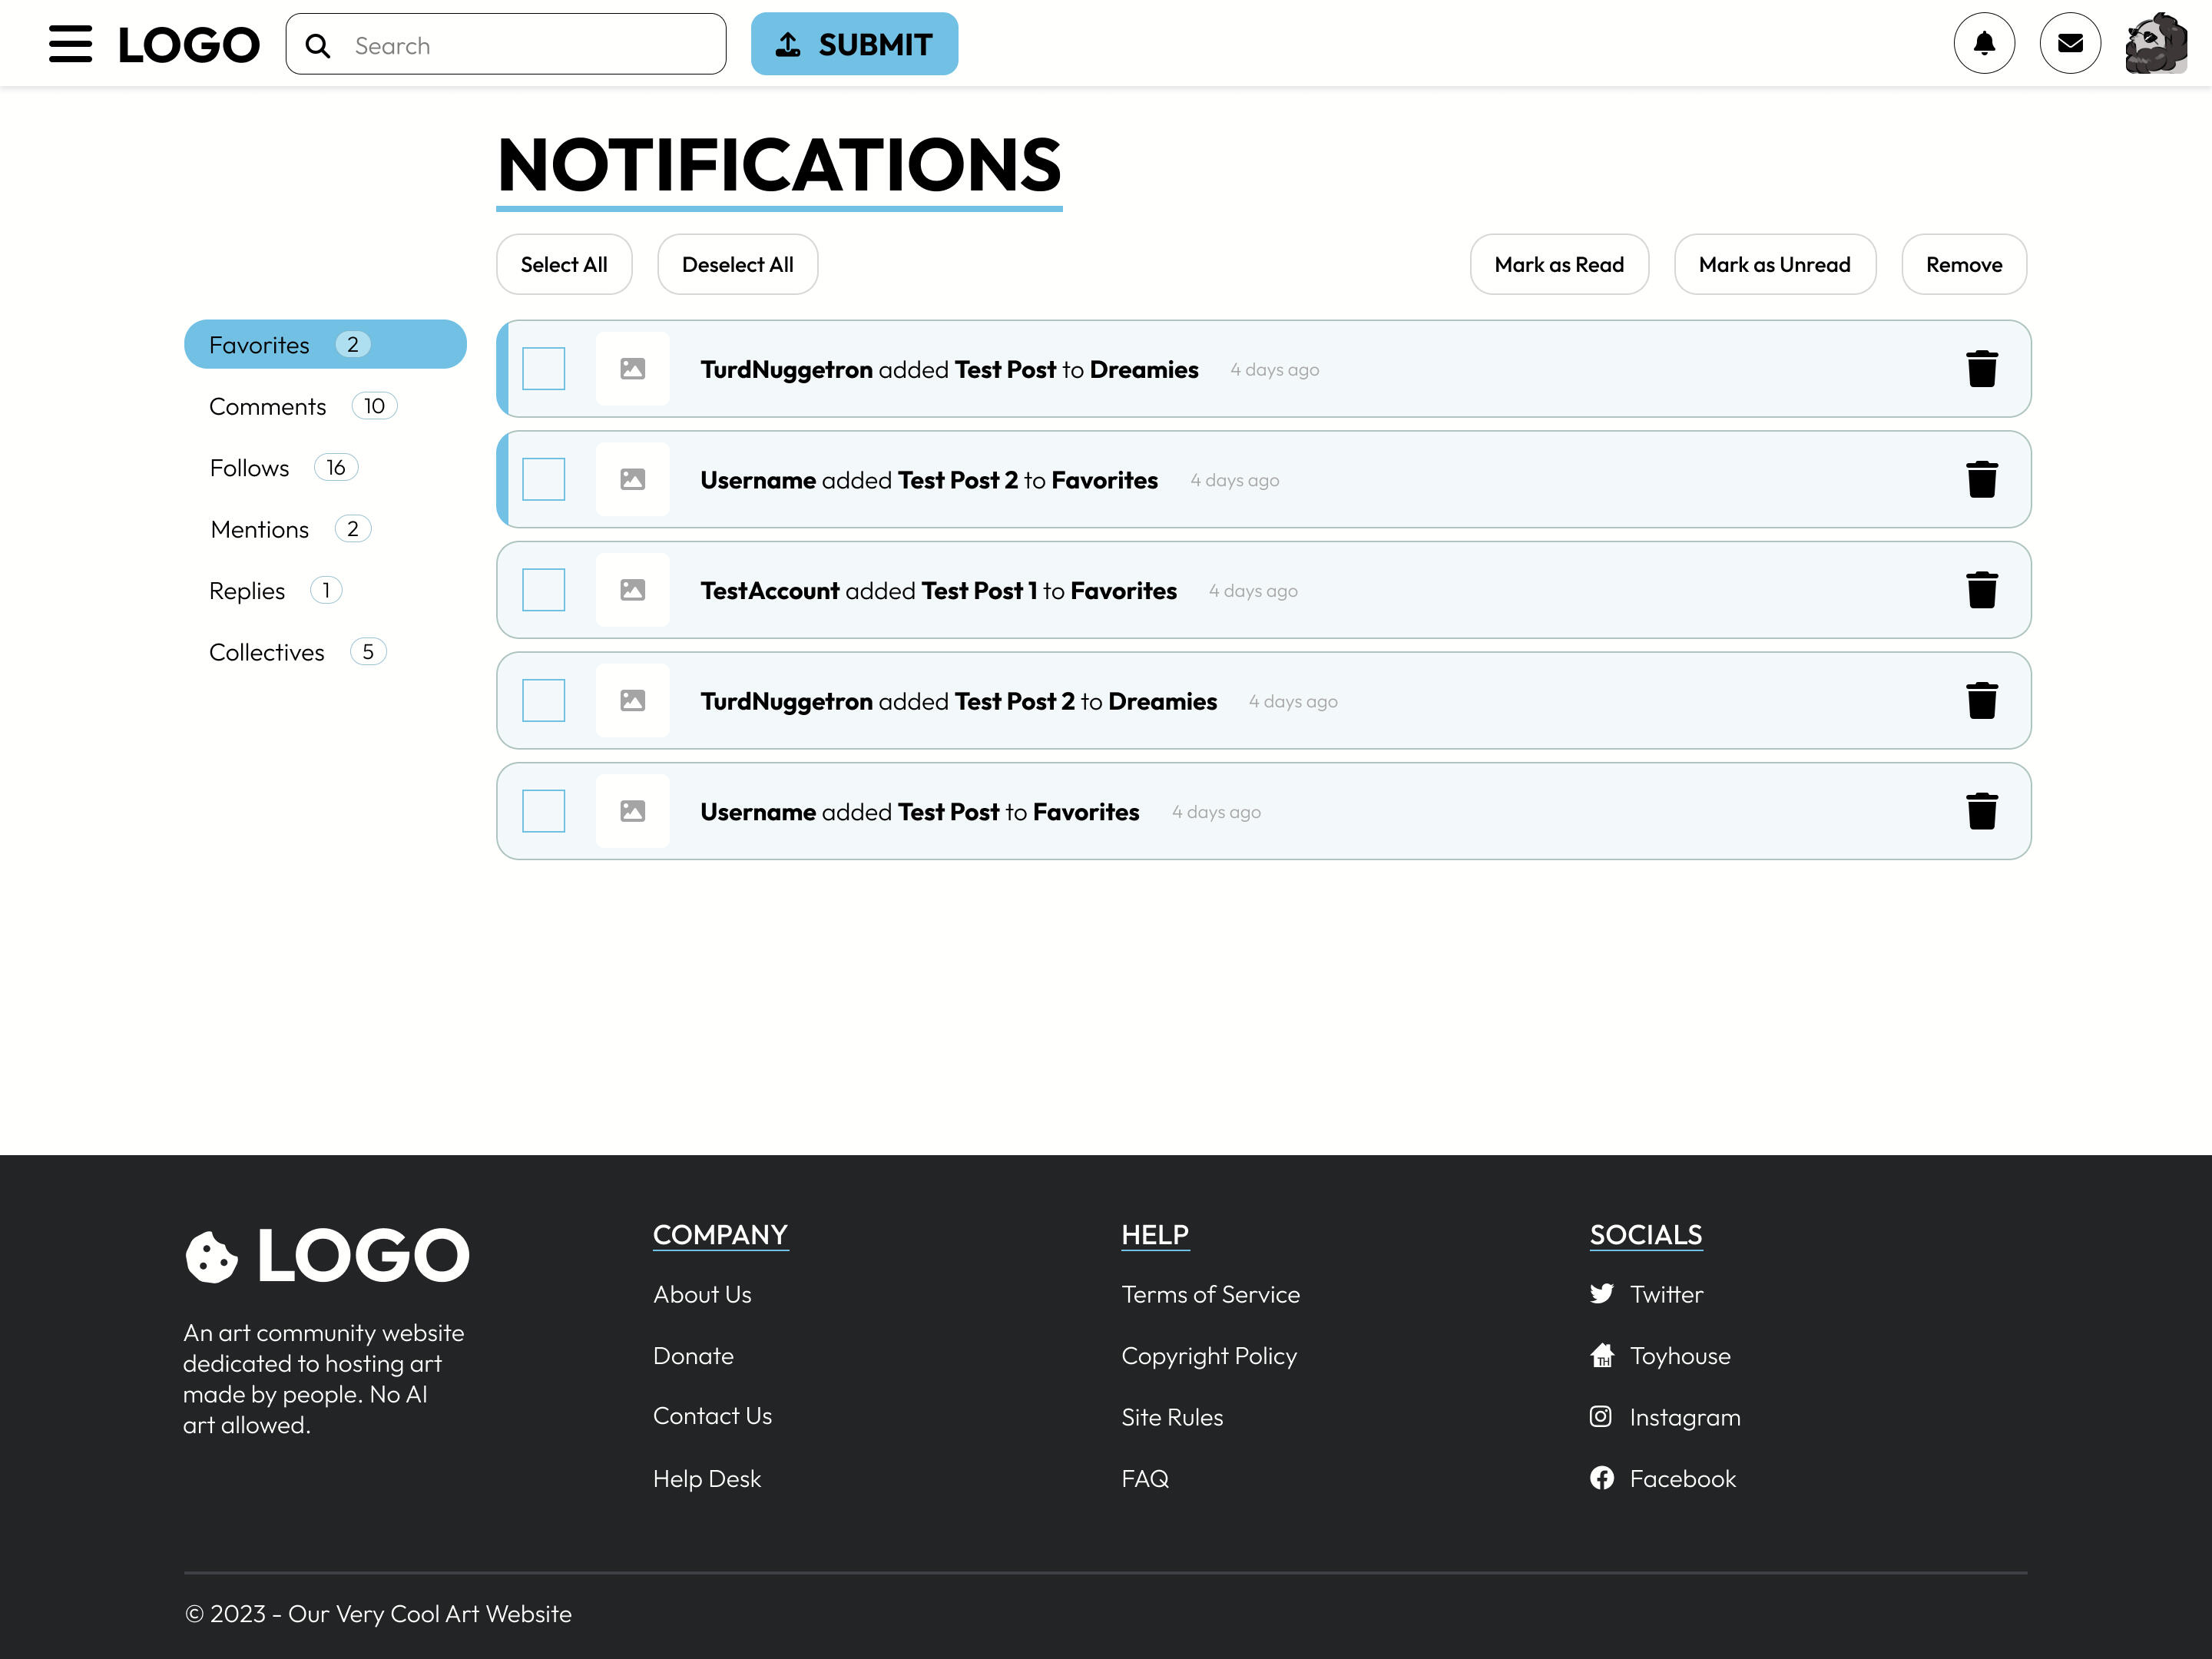Open the Follows notifications tab
Image resolution: width=2212 pixels, height=1659 pixels.
250,468
